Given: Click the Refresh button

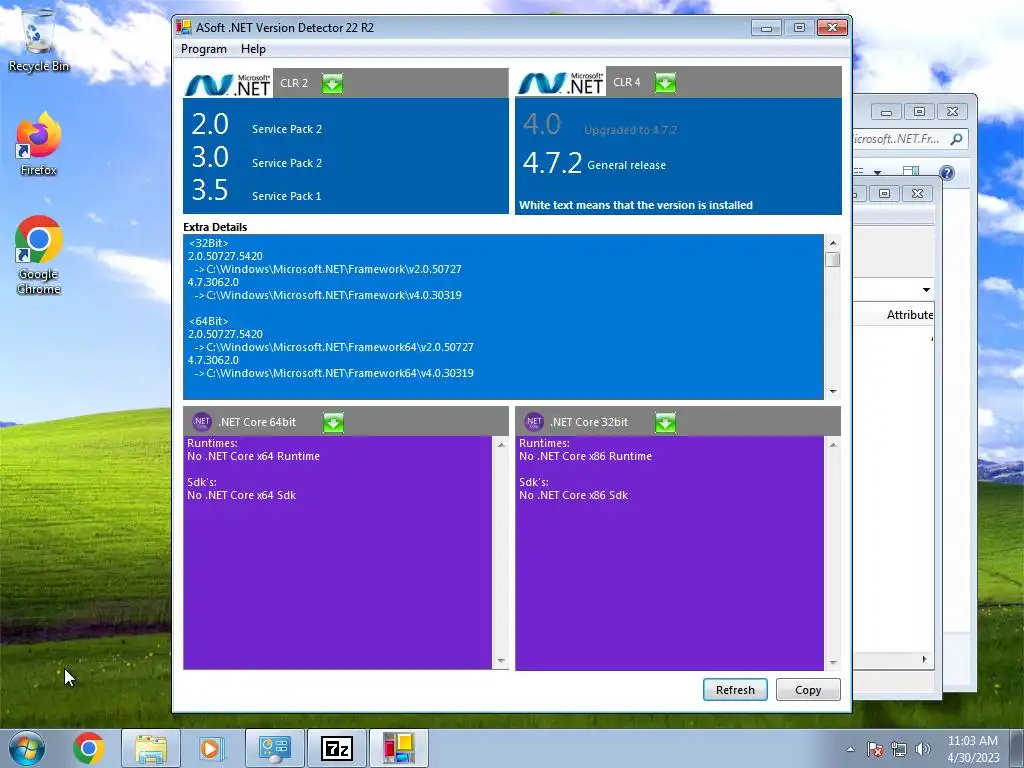Looking at the screenshot, I should point(735,690).
